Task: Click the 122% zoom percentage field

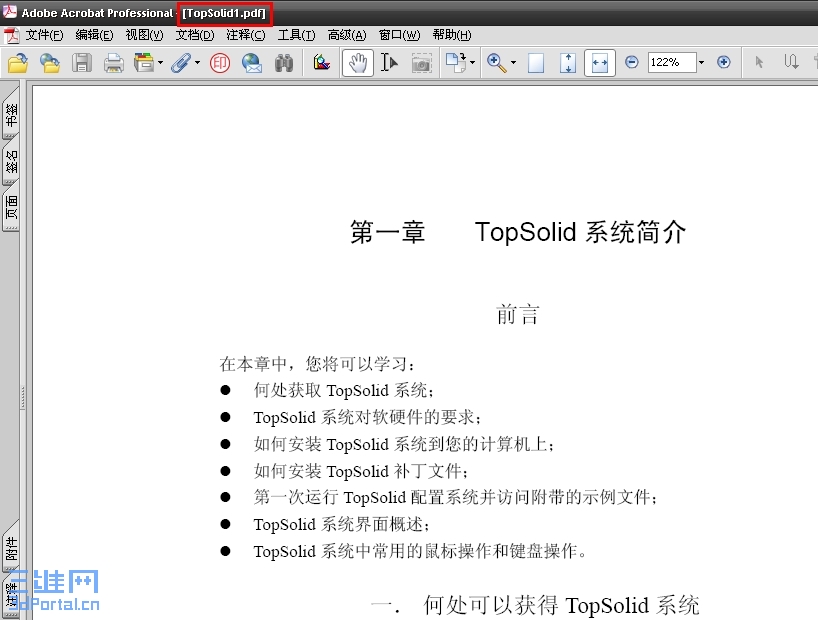Action: point(672,63)
